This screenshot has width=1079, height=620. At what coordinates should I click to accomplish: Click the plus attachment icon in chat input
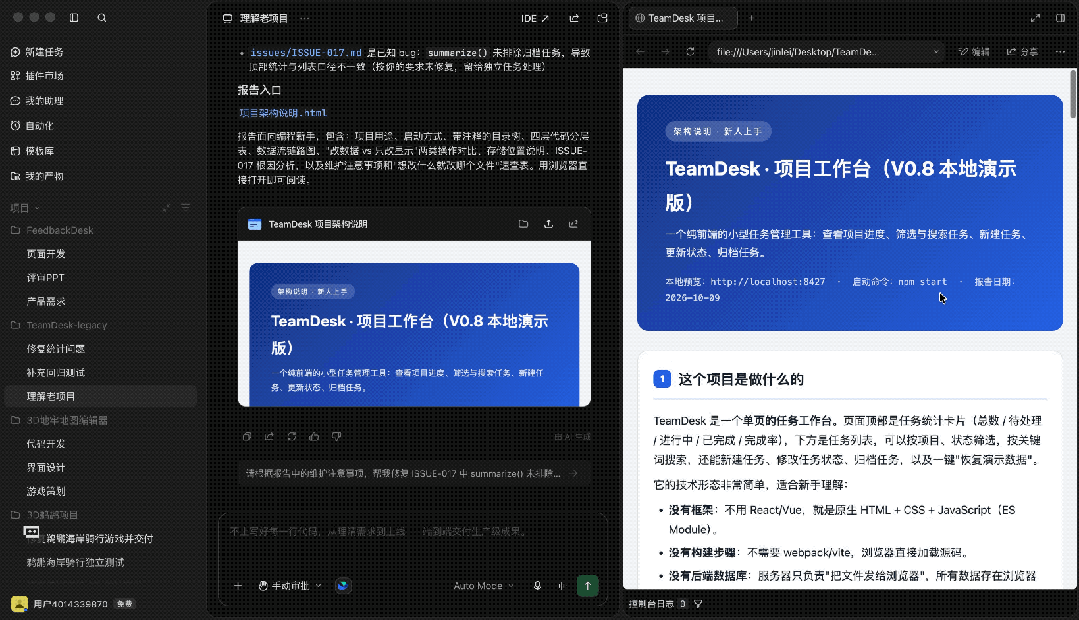(238, 586)
